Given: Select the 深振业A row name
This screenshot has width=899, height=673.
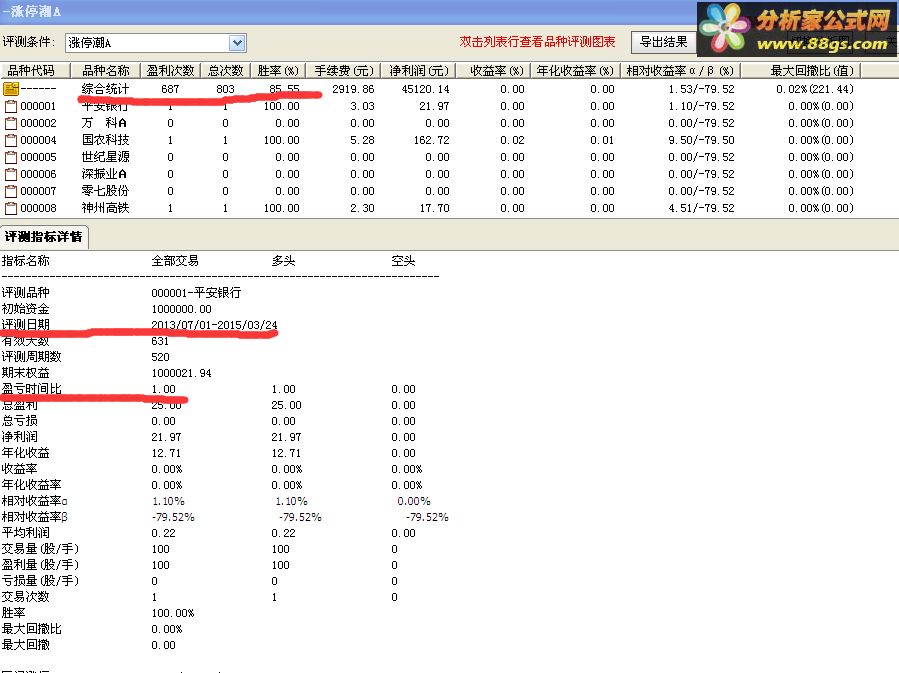Looking at the screenshot, I should point(104,174).
